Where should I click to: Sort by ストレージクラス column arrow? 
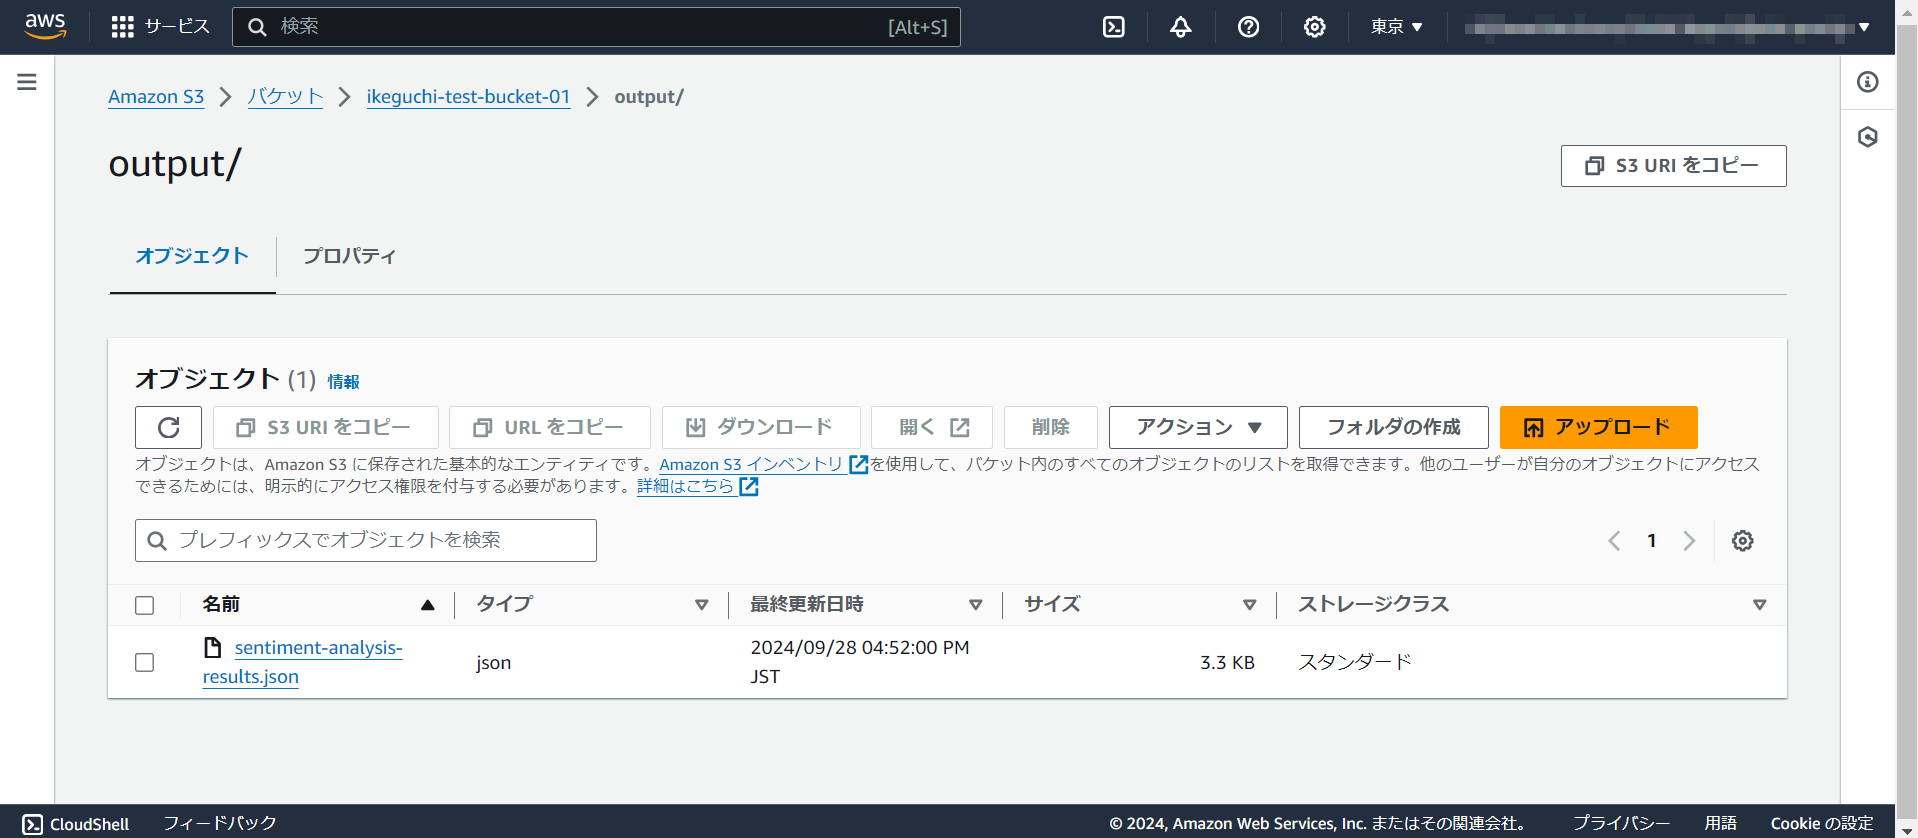1760,605
